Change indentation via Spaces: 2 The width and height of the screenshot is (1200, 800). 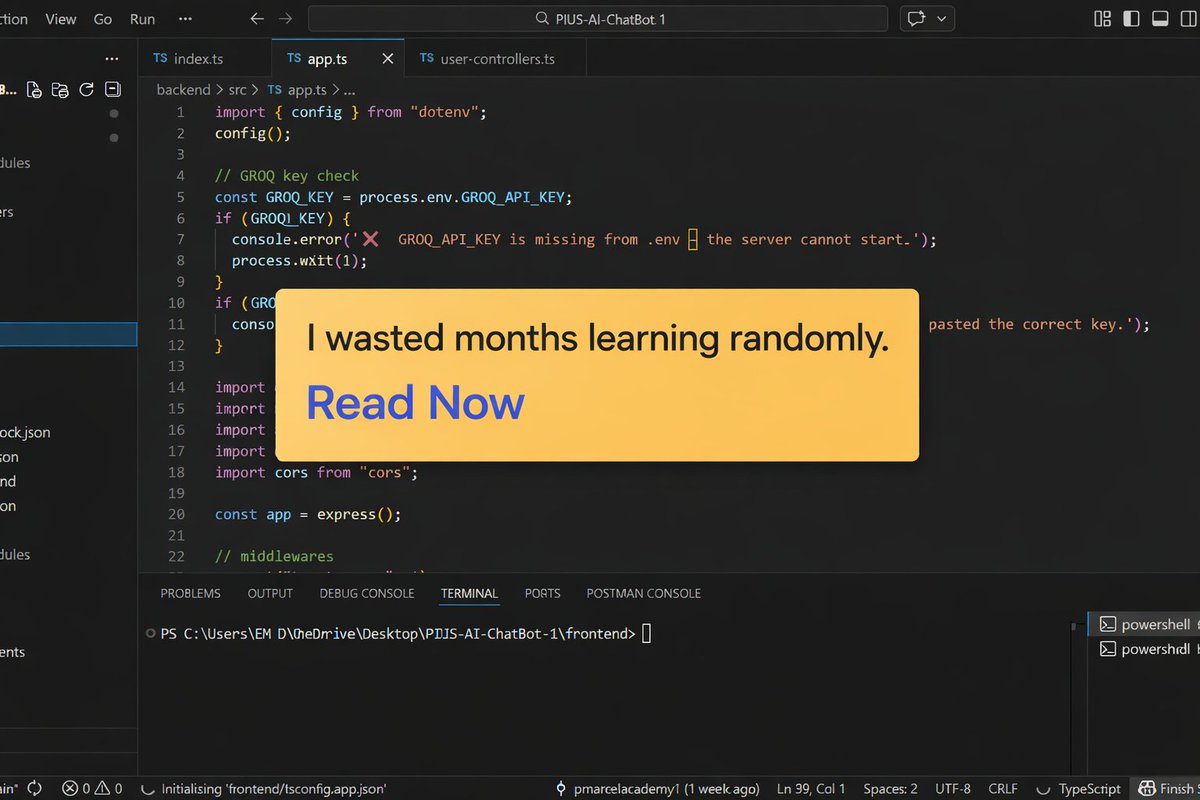891,788
